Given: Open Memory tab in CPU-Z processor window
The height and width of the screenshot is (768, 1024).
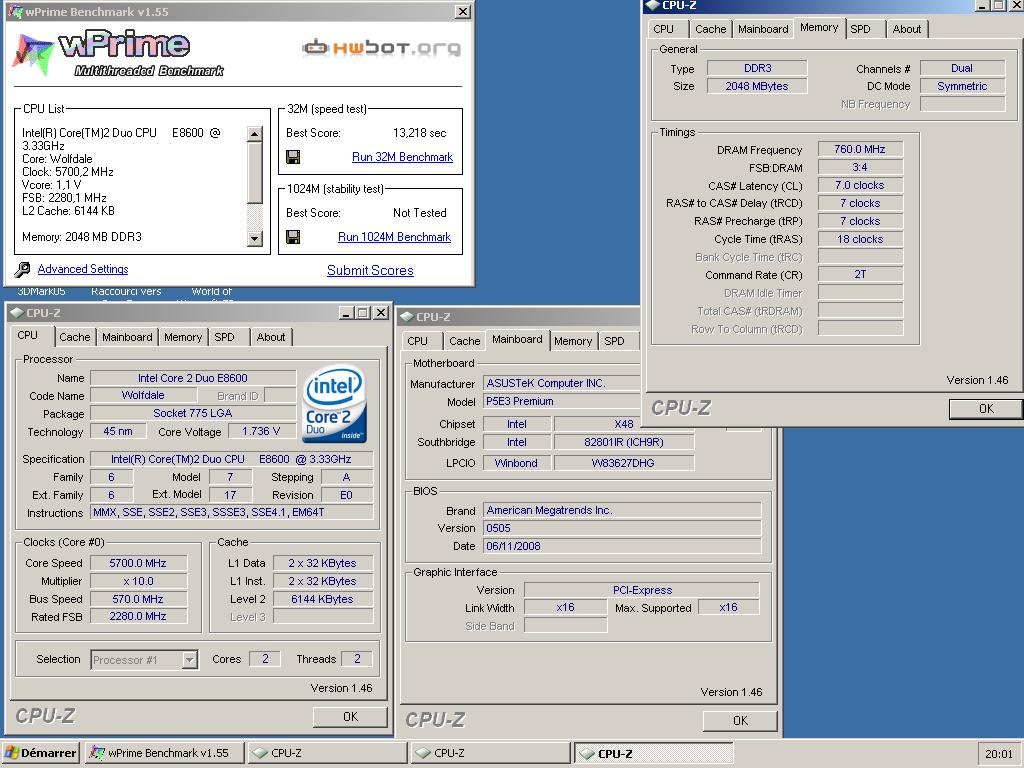Looking at the screenshot, I should pos(183,337).
